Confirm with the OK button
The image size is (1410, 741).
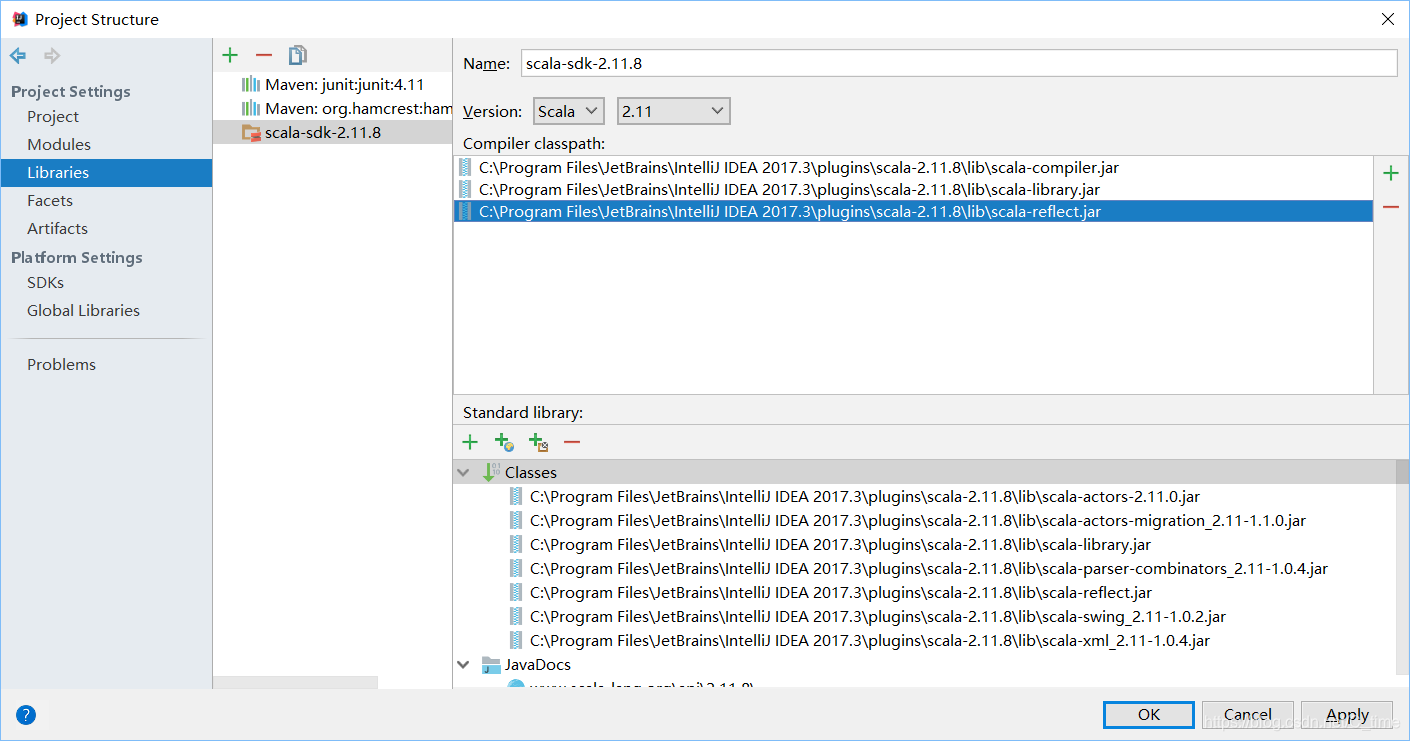(x=1148, y=715)
